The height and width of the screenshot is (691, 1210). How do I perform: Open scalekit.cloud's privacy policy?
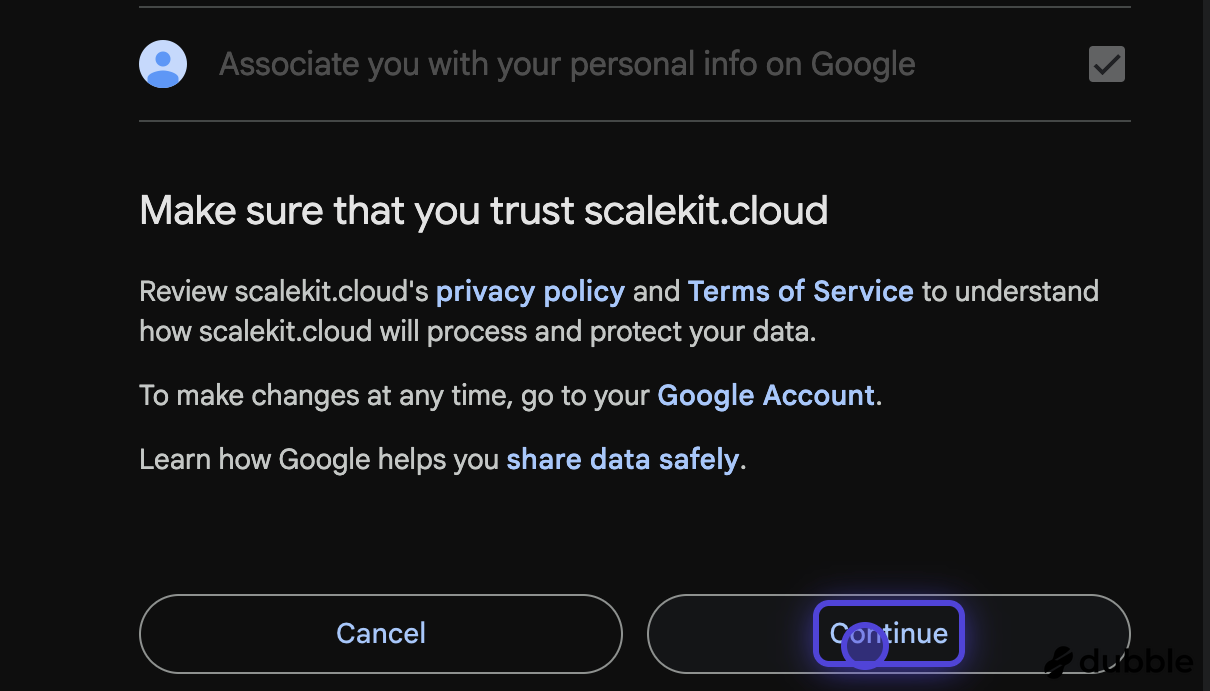(530, 291)
